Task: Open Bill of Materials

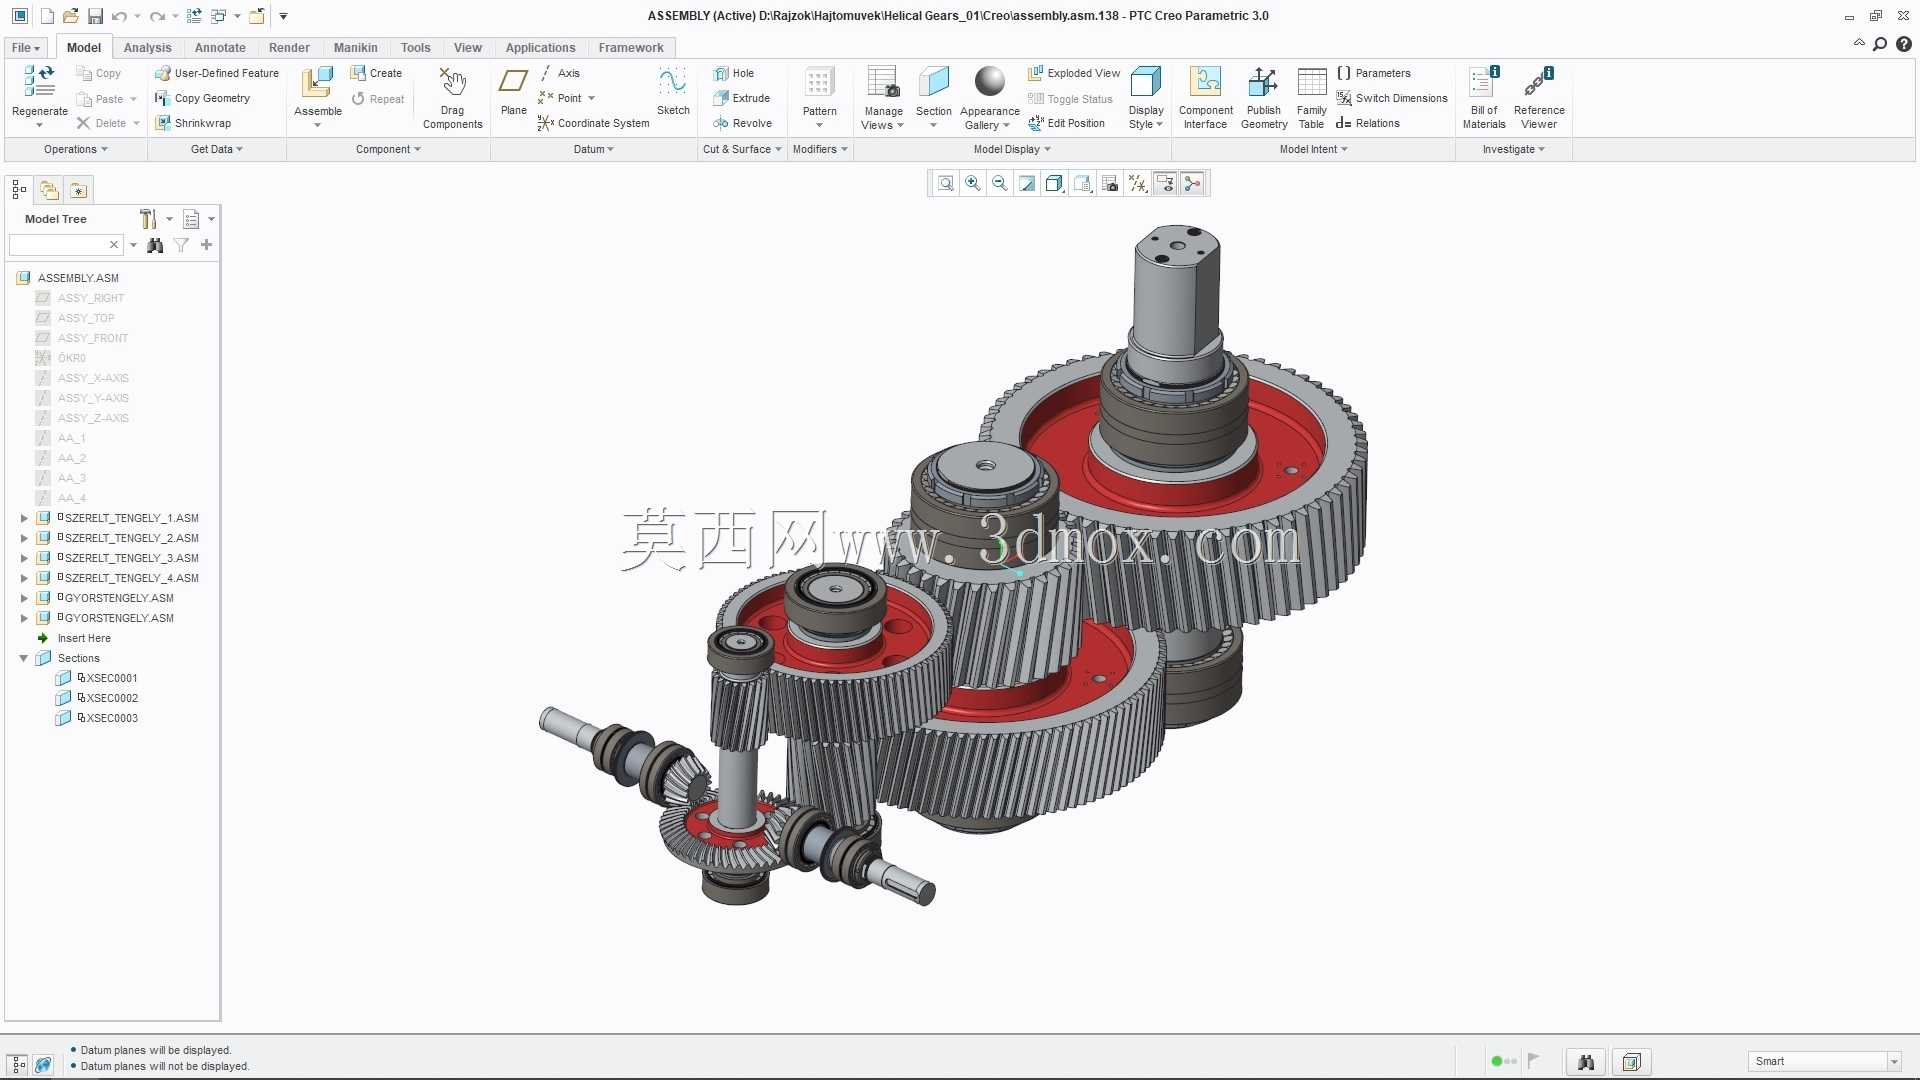Action: (x=1484, y=98)
